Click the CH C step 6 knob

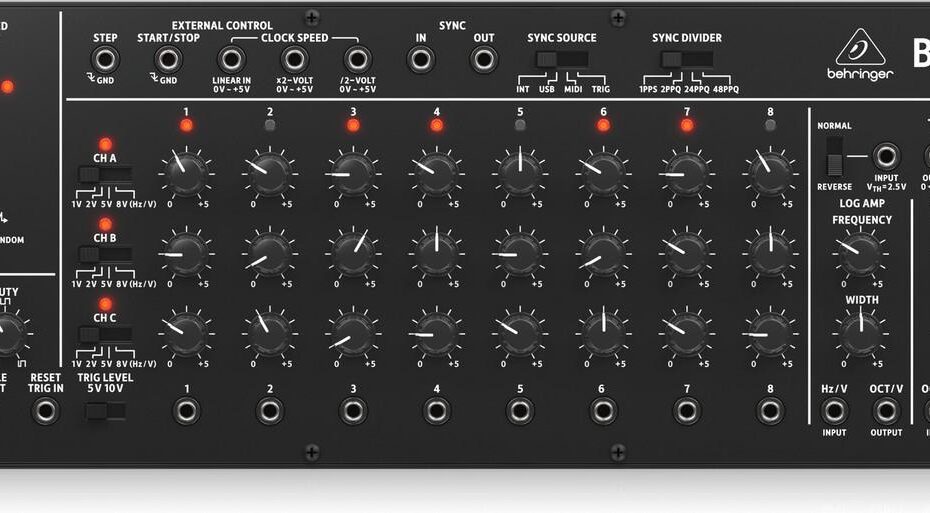point(603,334)
